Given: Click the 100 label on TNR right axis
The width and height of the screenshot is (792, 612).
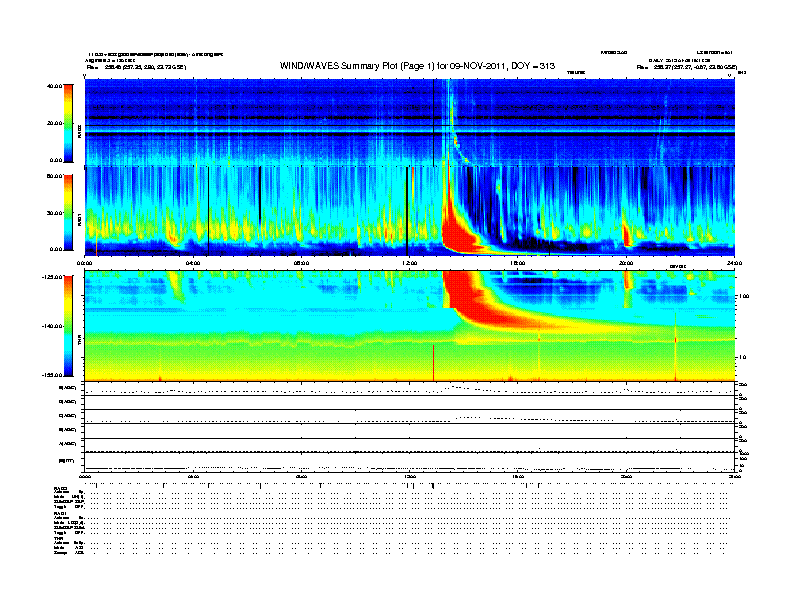Looking at the screenshot, I should click(744, 296).
